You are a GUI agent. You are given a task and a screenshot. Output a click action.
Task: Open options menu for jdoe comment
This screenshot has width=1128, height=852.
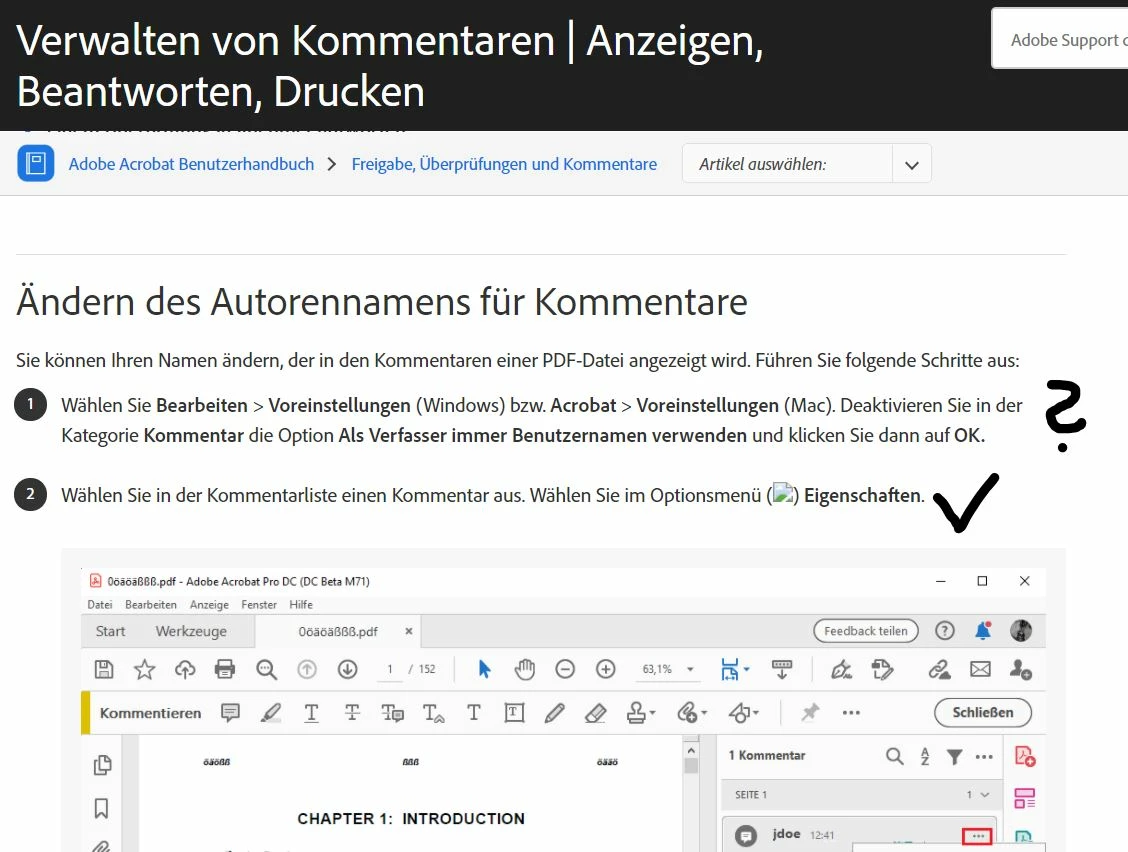pos(977,835)
